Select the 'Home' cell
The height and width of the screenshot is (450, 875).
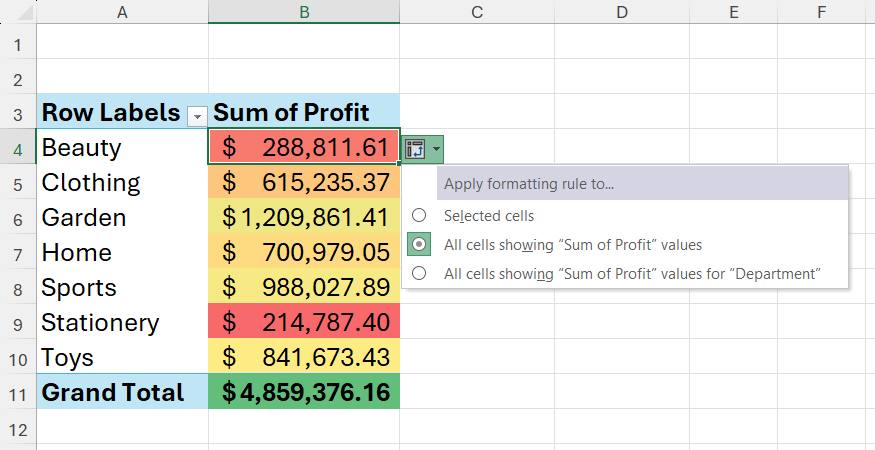122,251
